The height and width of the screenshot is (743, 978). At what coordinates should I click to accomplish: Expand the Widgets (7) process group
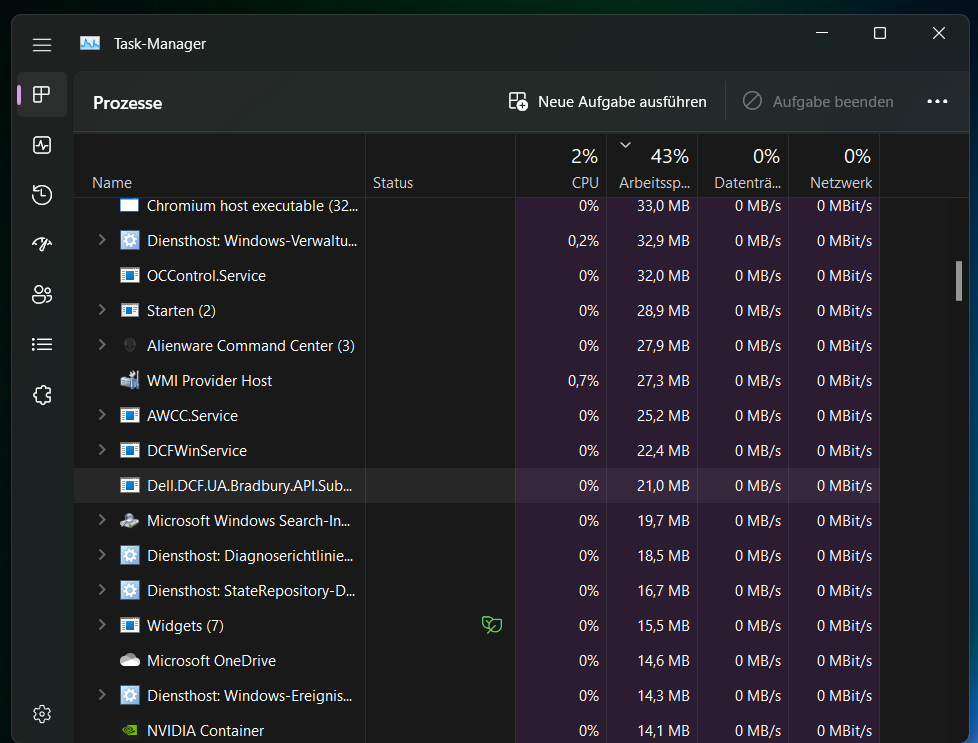click(x=102, y=624)
